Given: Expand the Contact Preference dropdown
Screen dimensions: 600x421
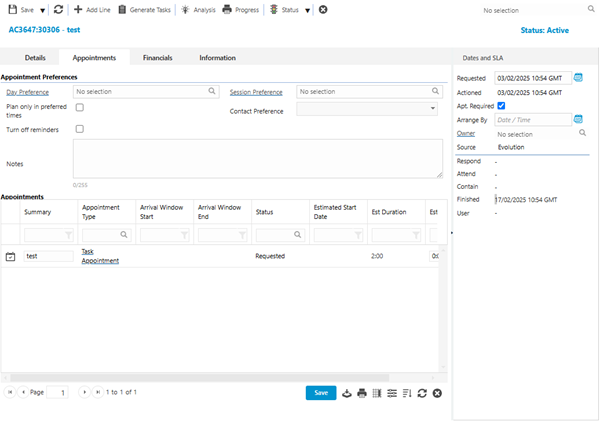Looking at the screenshot, I should pyautogui.click(x=433, y=108).
